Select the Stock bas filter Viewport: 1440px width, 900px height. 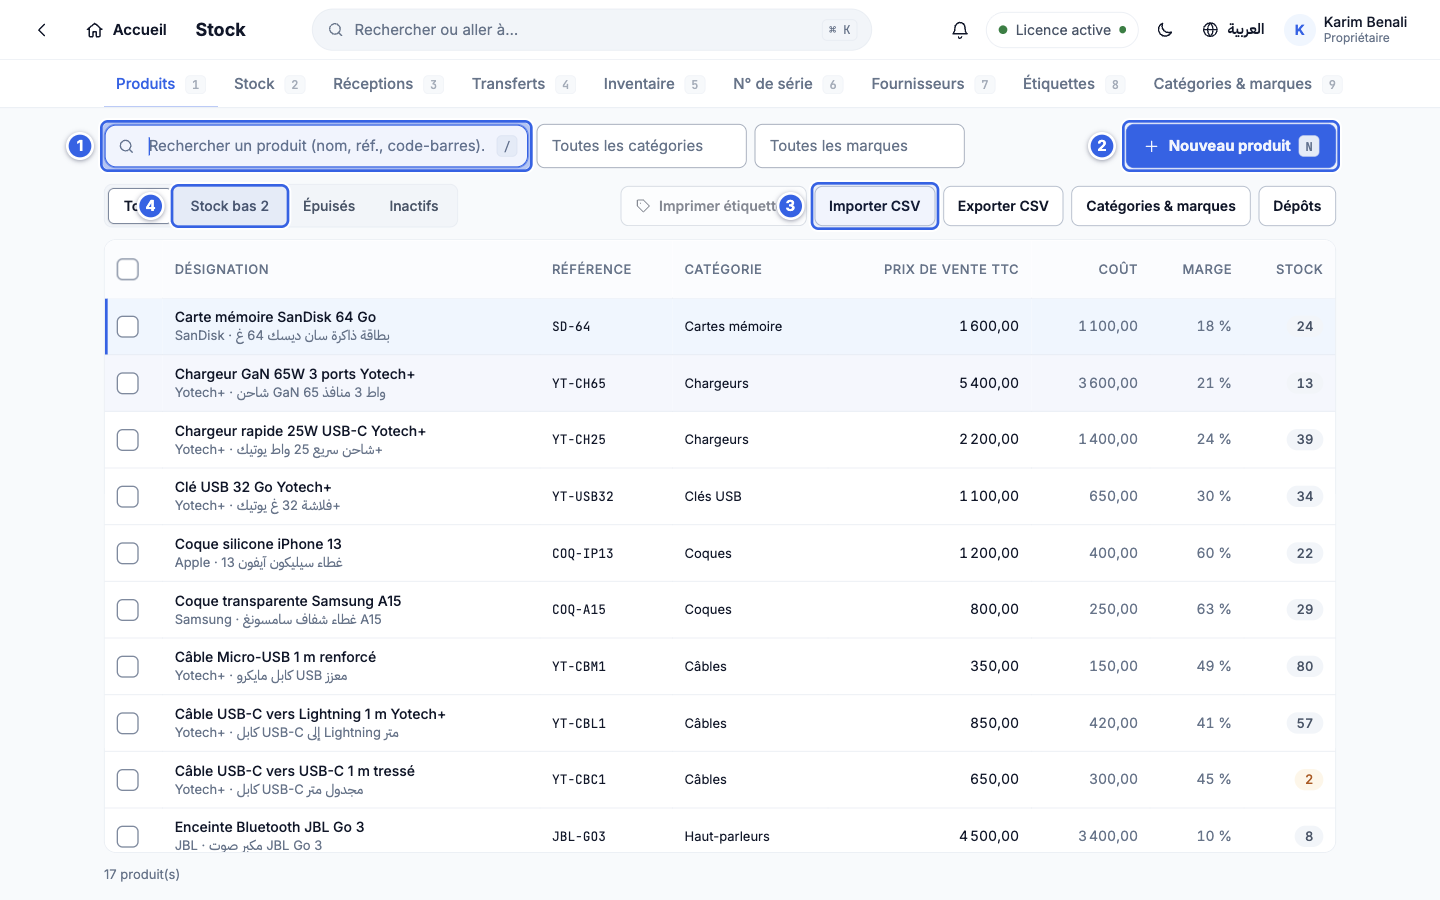tap(230, 206)
